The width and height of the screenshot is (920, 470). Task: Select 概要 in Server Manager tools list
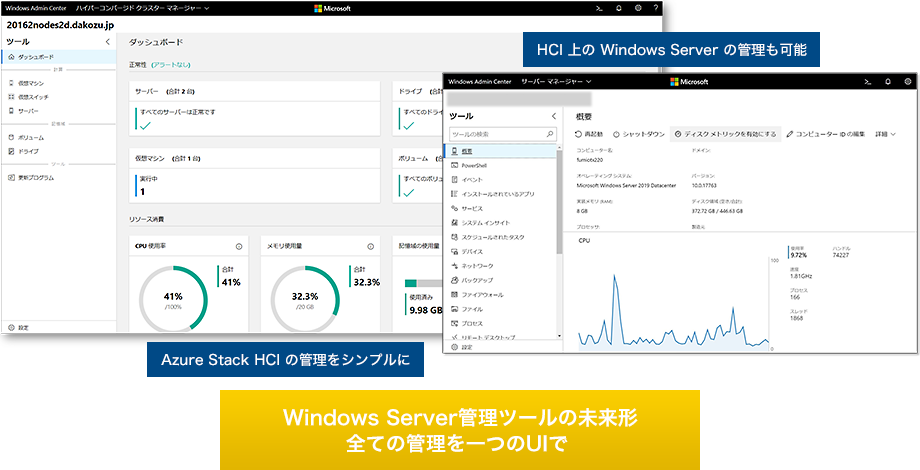click(500, 151)
